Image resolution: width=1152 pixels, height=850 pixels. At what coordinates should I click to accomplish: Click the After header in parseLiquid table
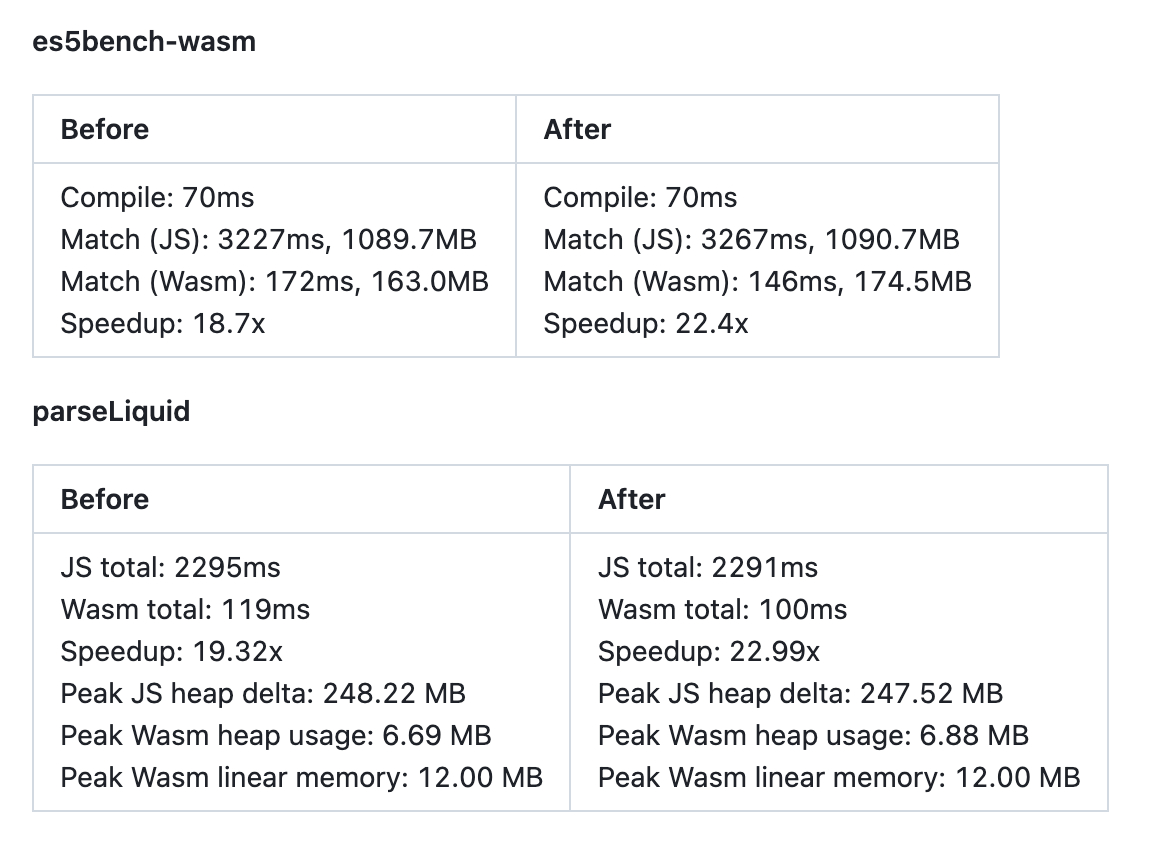pyautogui.click(x=631, y=499)
